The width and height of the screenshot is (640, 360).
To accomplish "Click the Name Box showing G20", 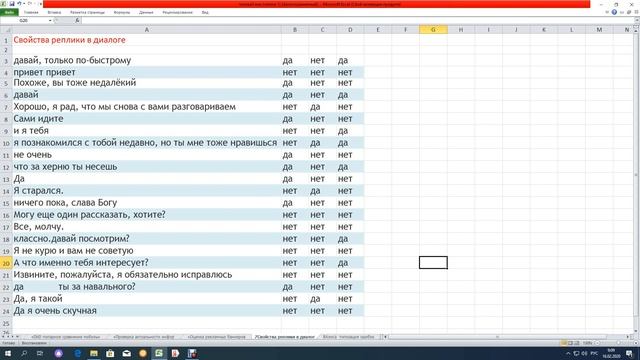I will click(x=24, y=20).
